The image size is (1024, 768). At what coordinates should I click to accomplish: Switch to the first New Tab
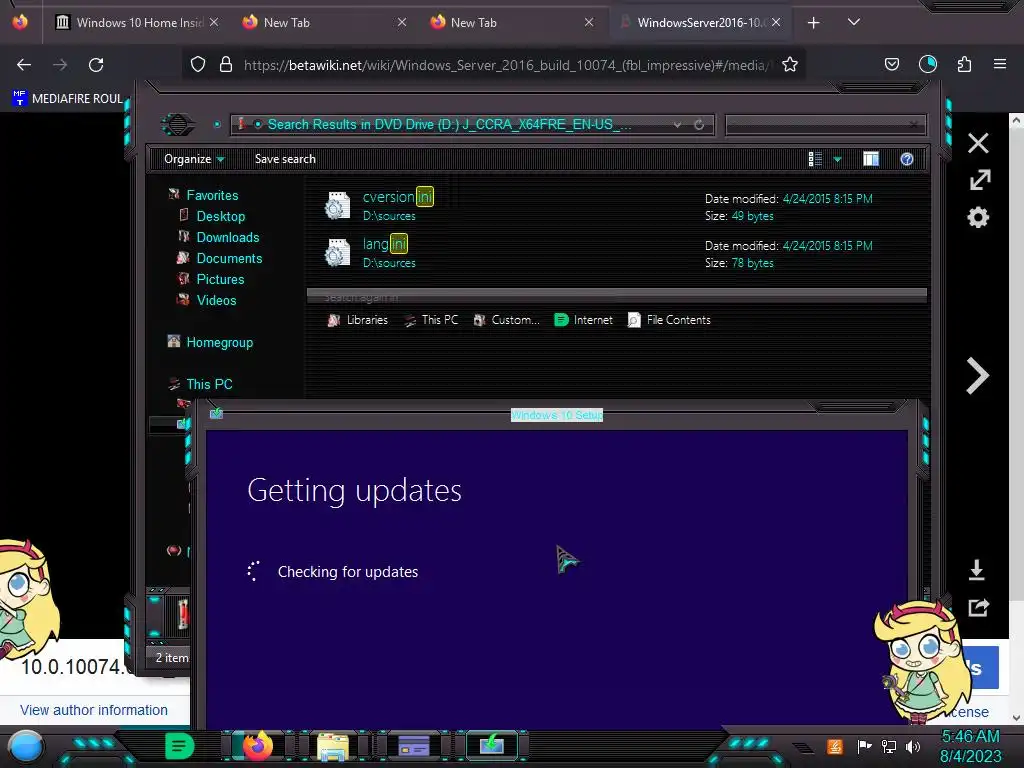324,23
